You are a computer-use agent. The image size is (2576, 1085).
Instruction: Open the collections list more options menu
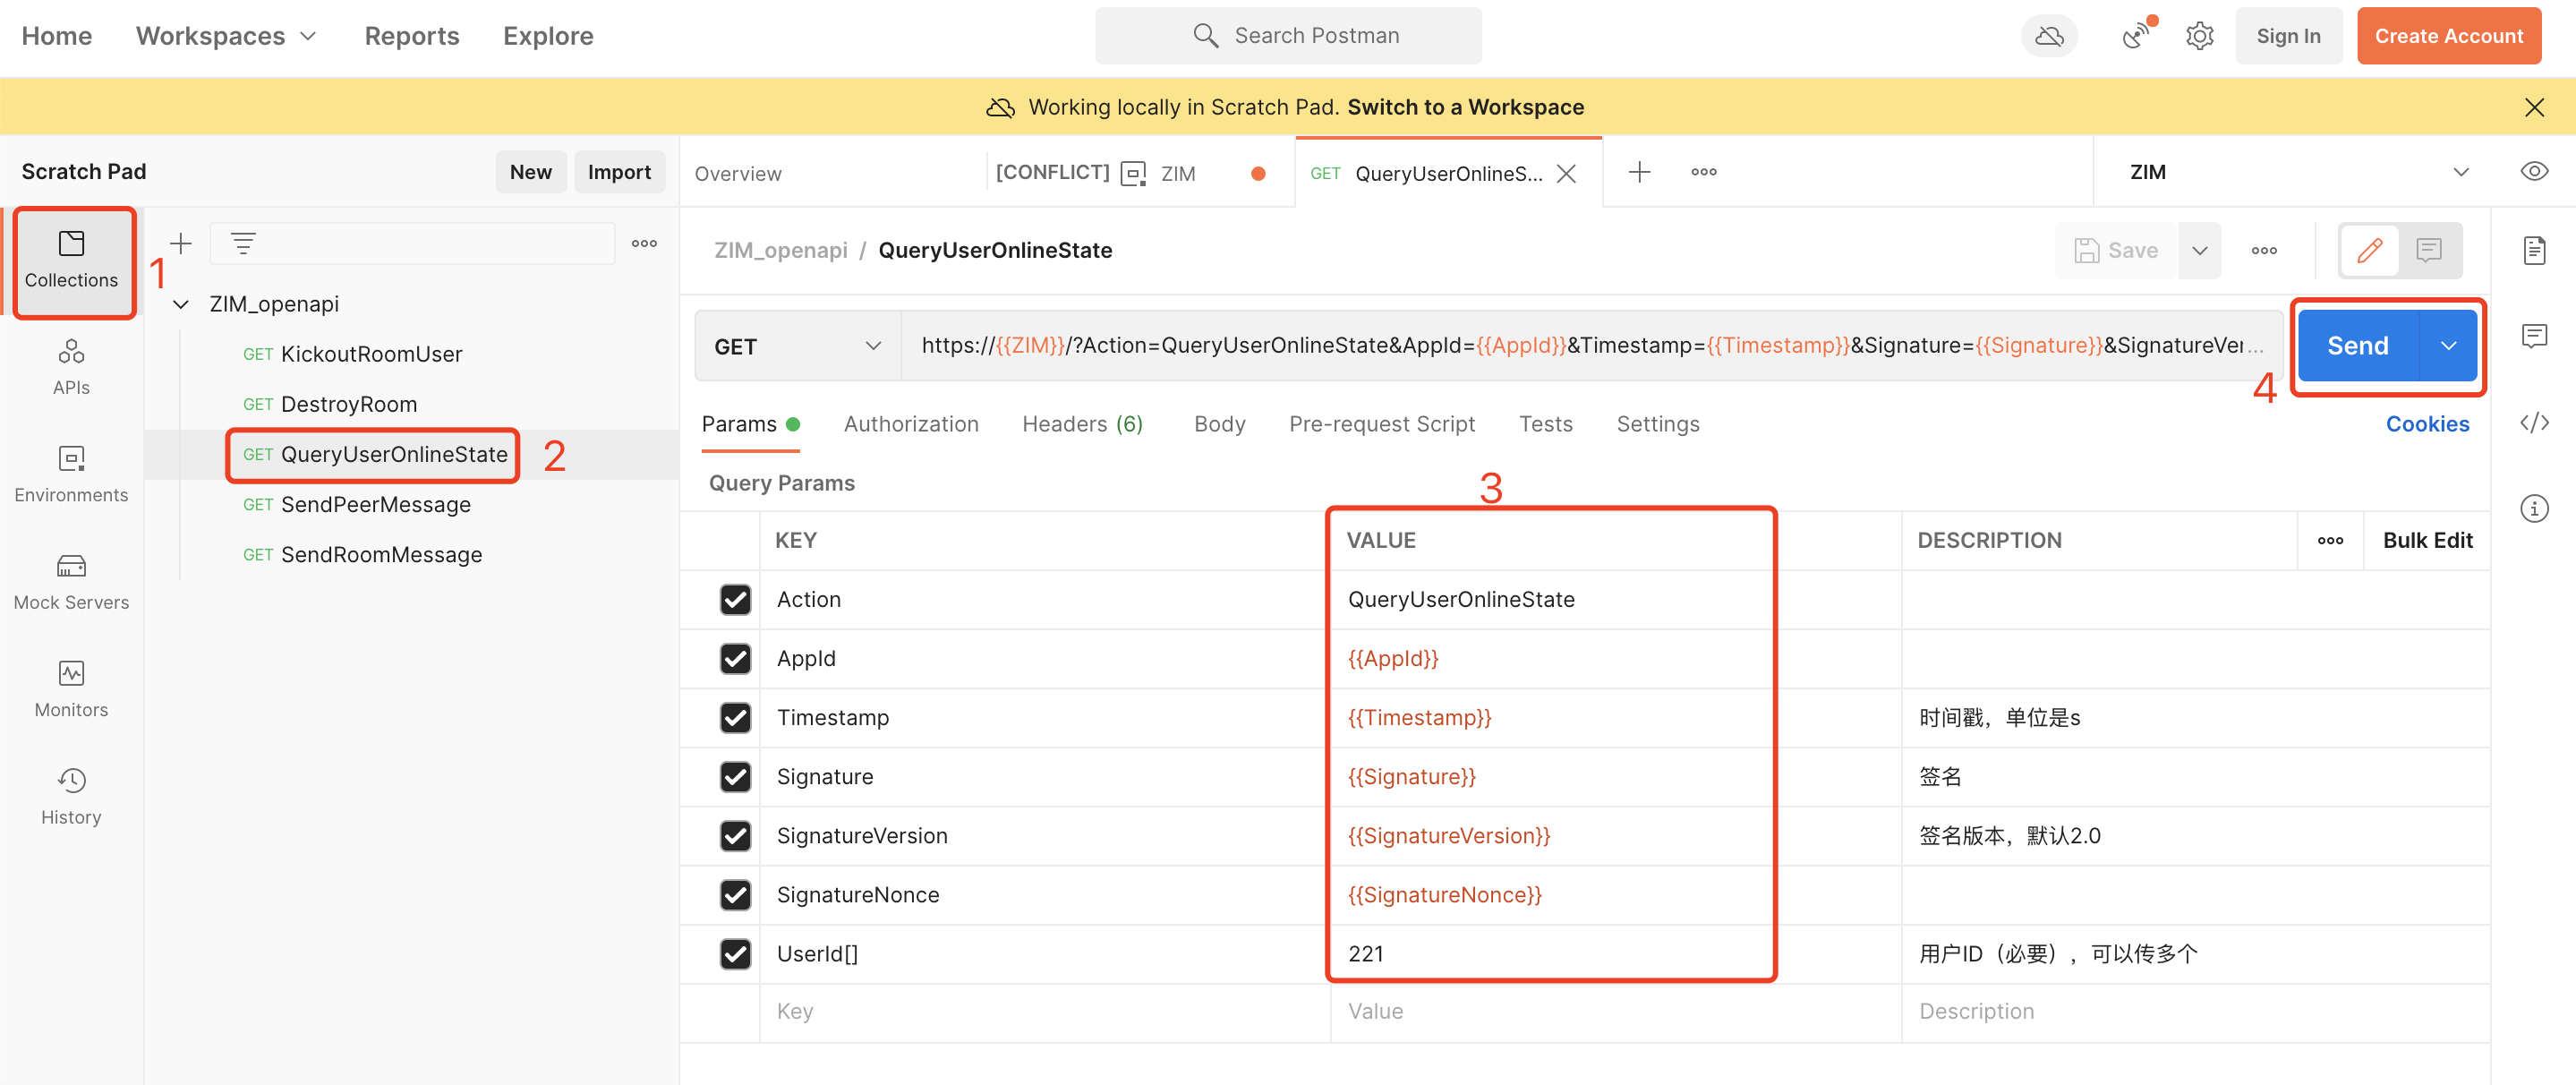coord(644,243)
